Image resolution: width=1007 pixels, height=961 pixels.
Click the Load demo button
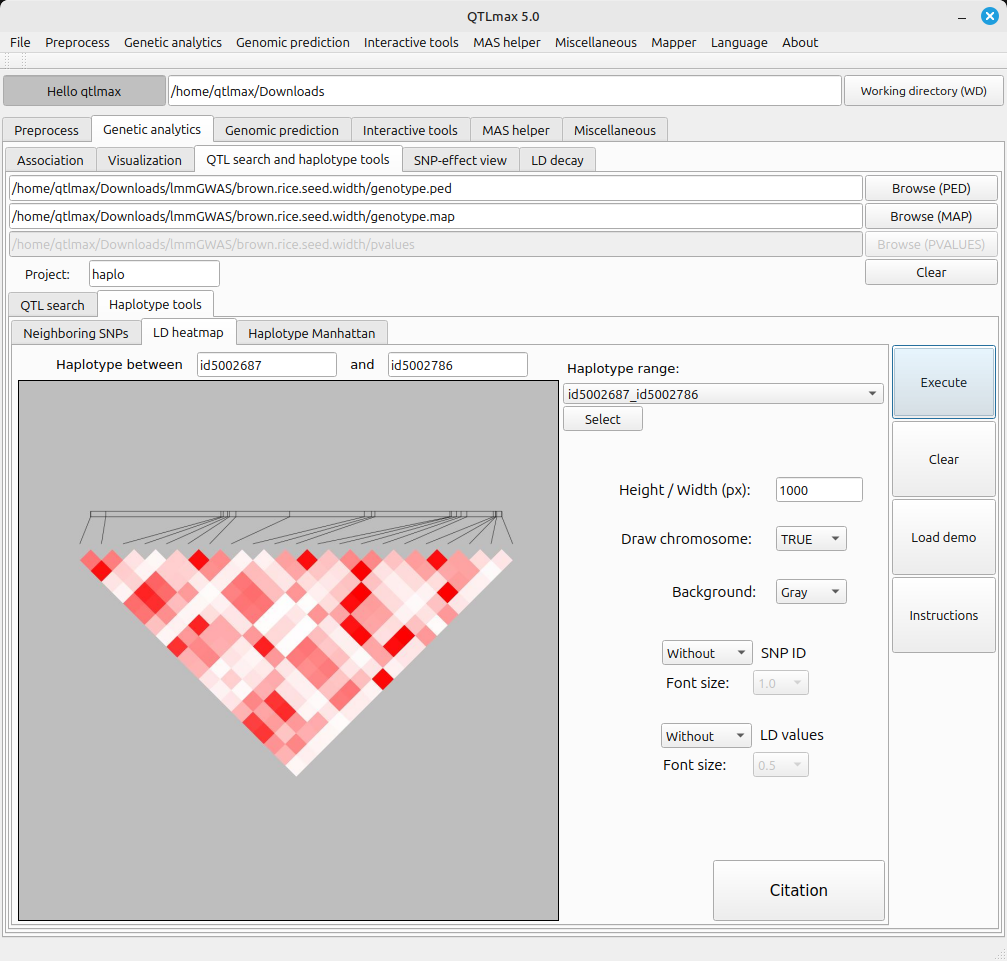(943, 537)
